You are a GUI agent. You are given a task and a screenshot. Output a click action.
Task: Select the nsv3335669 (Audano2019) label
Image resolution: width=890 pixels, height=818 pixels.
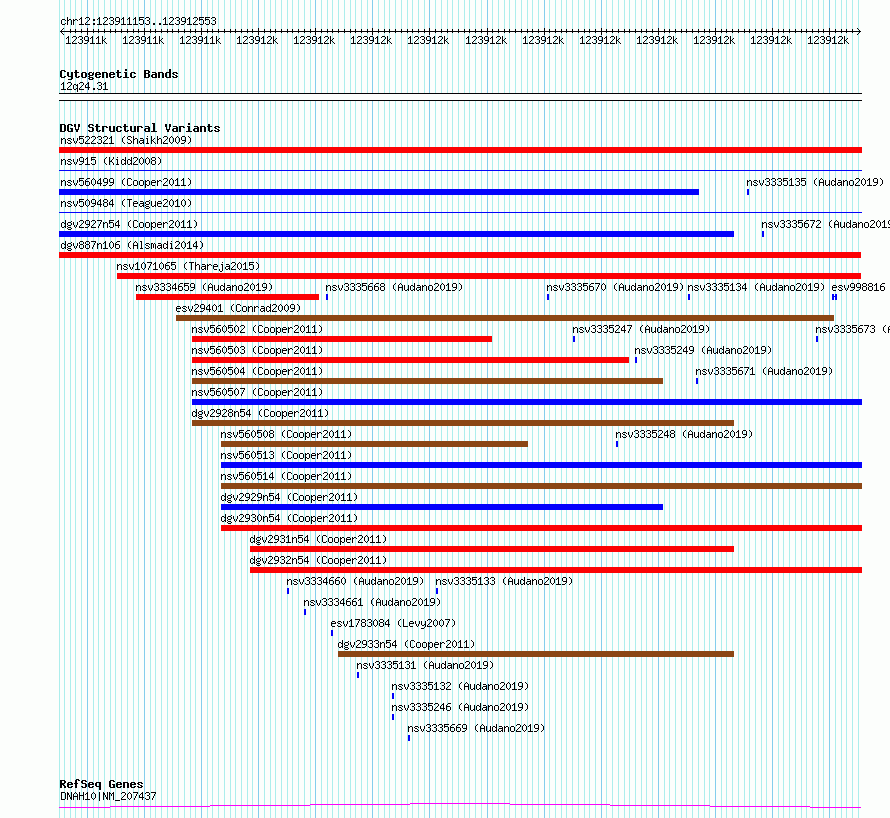pyautogui.click(x=476, y=728)
